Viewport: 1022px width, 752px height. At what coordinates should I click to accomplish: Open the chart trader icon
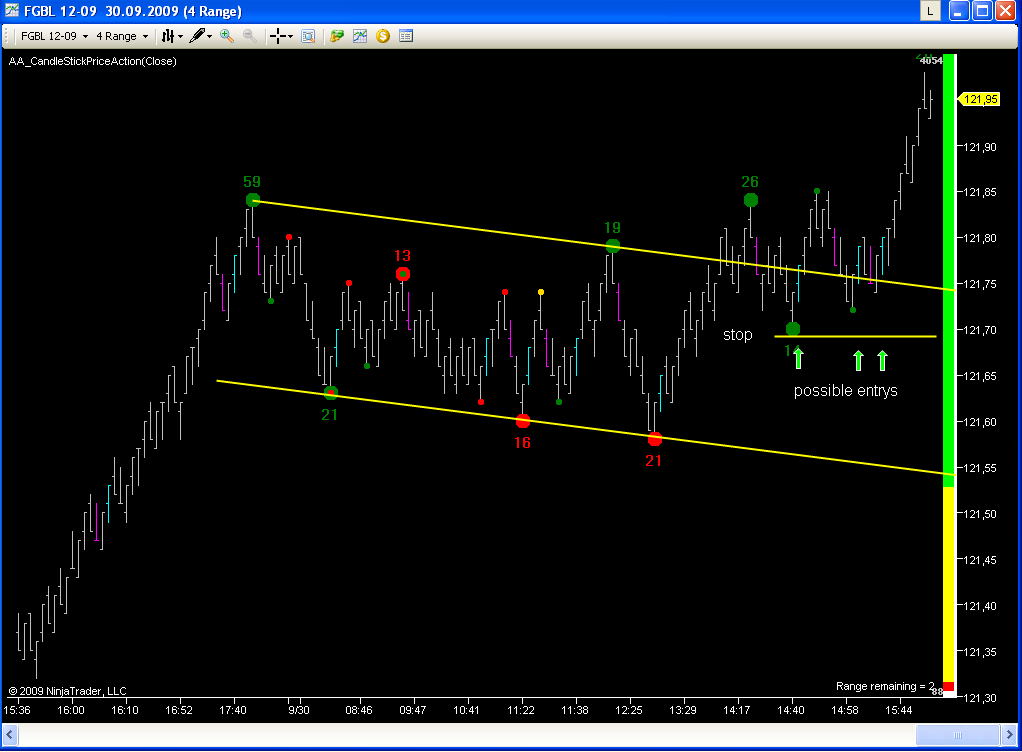(337, 36)
